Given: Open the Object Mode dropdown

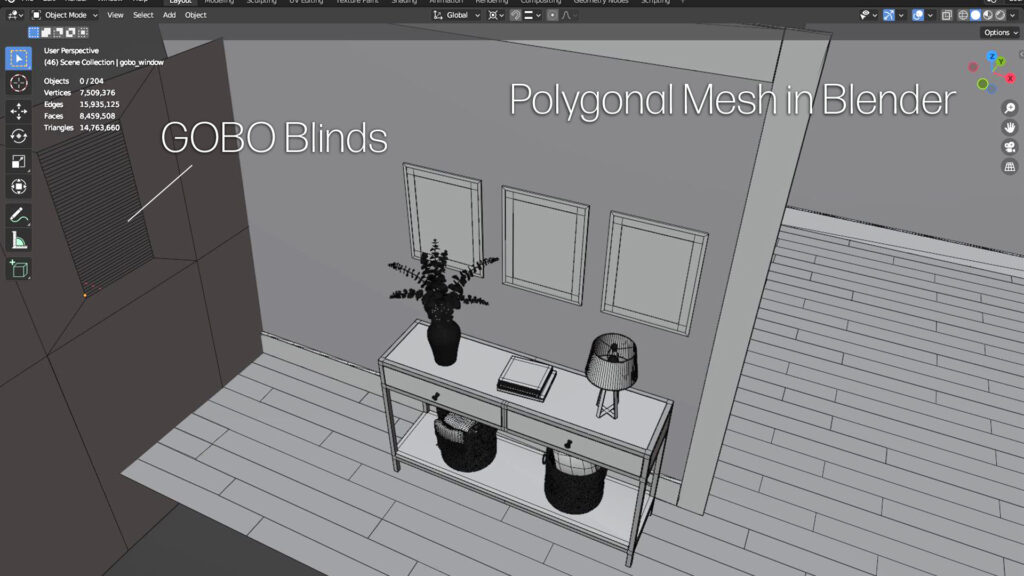Looking at the screenshot, I should [65, 15].
